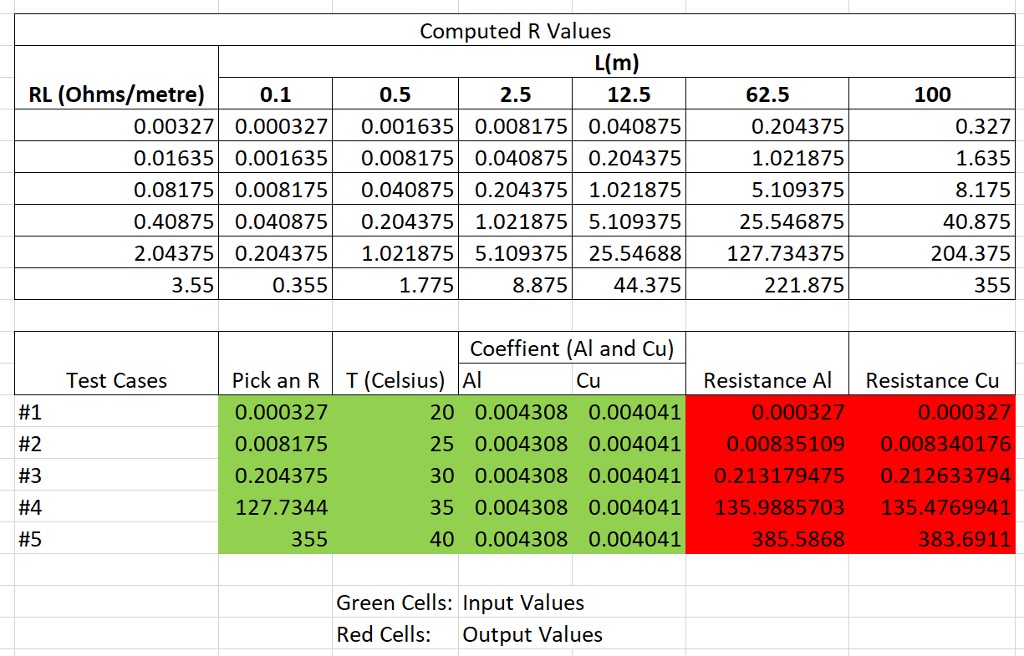The height and width of the screenshot is (656, 1024).
Task: Select the RL value 3.55 cell
Action: (x=116, y=285)
